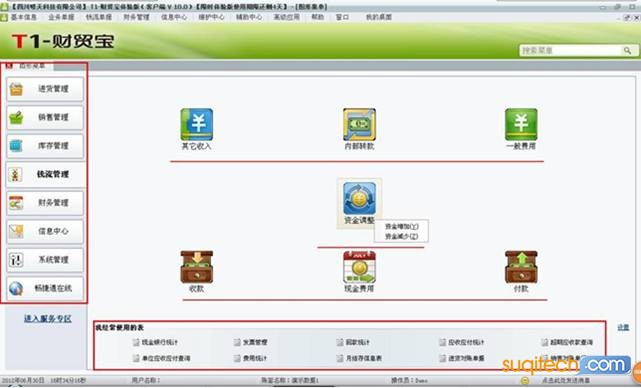This screenshot has height=388, width=641.
Task: Select 系统管理 in the left sidebar
Action: coord(45,260)
